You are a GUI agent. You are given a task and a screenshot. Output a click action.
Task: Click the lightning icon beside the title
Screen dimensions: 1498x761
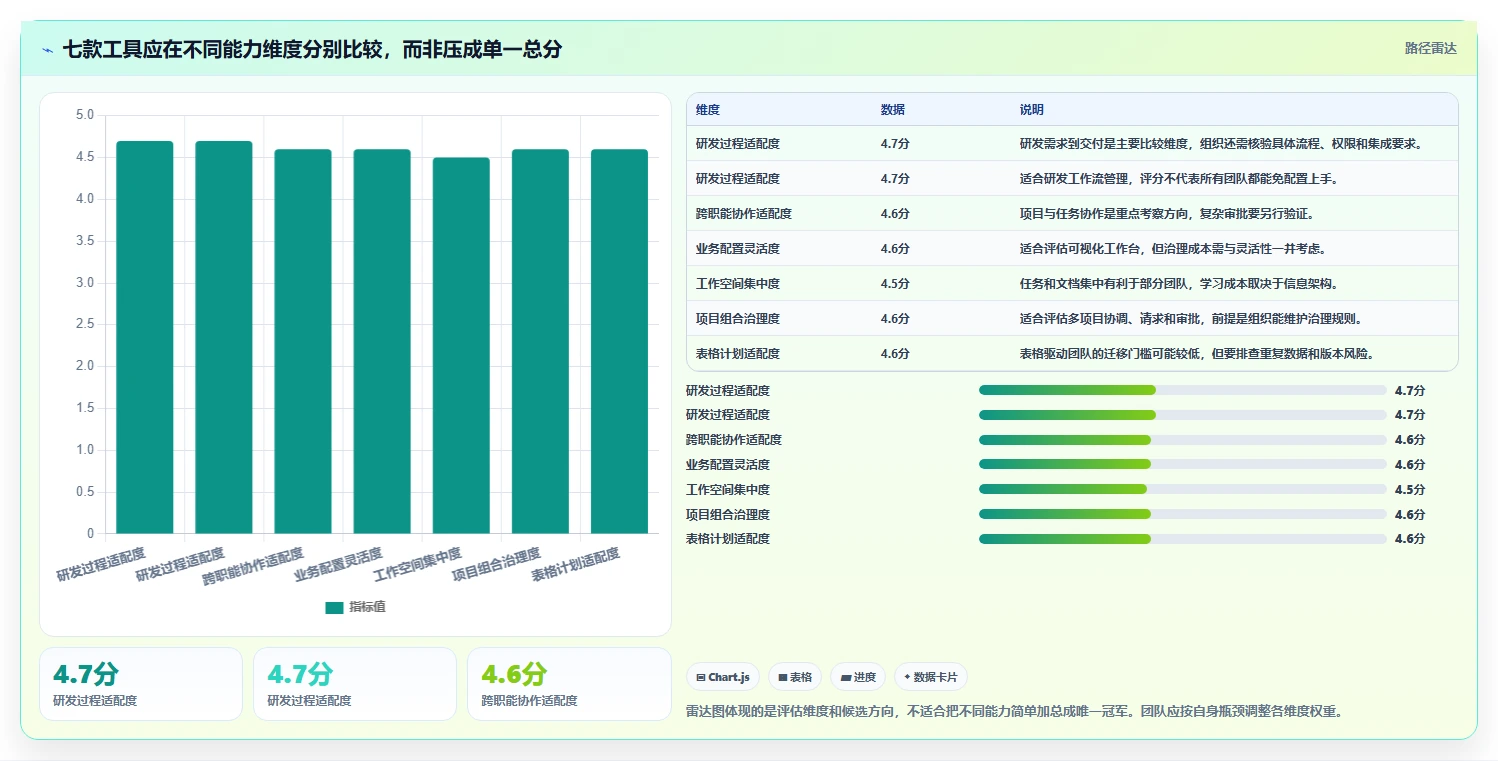pos(47,49)
